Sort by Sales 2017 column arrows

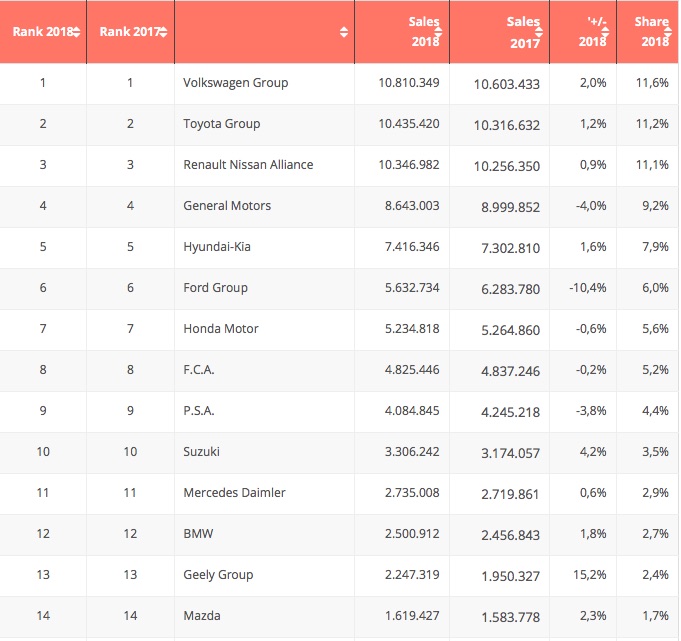click(539, 32)
